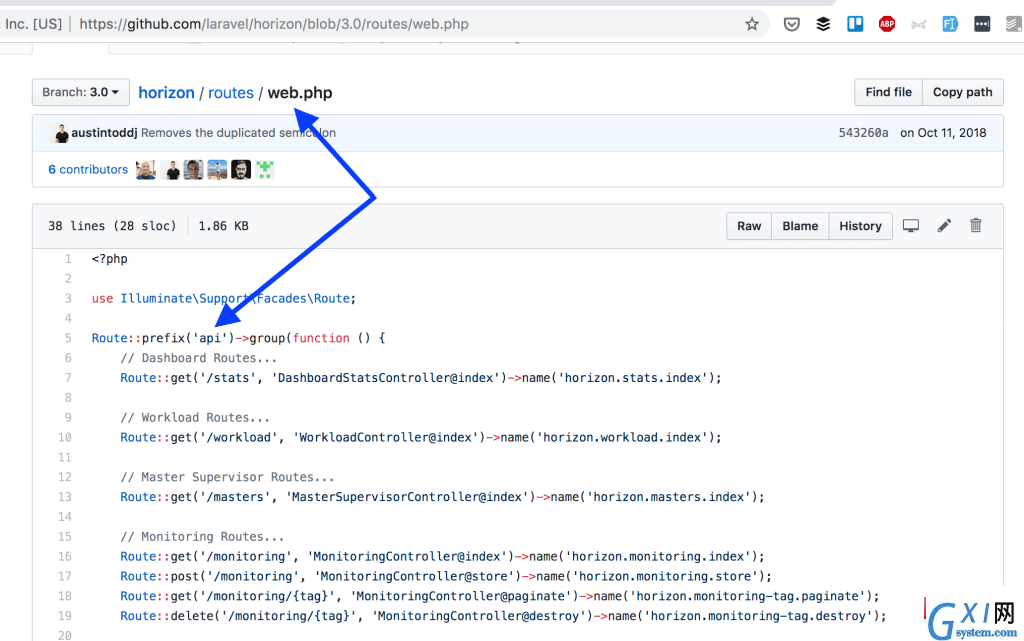This screenshot has height=641, width=1024.
Task: Click the Find file button
Action: [x=888, y=92]
